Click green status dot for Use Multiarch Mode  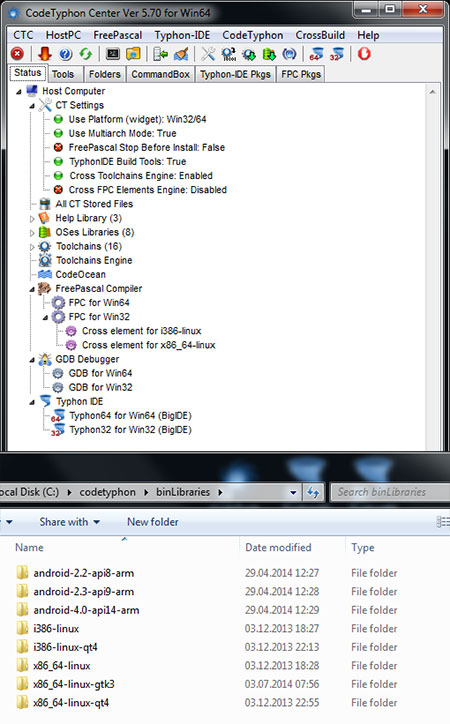58,133
